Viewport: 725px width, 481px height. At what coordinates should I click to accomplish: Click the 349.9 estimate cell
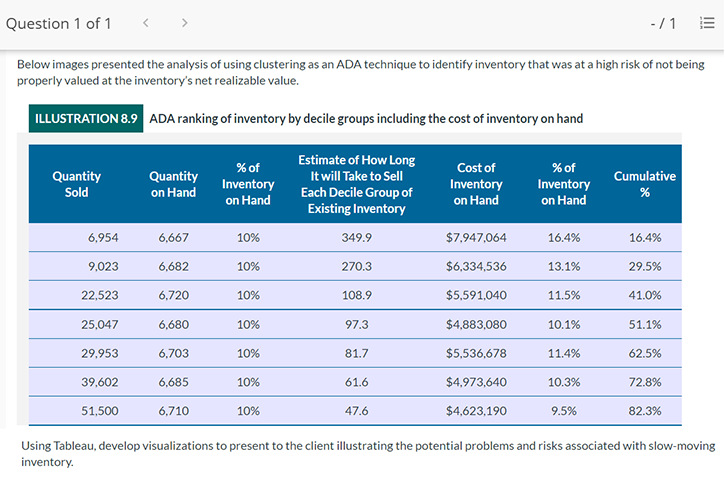pyautogui.click(x=356, y=238)
